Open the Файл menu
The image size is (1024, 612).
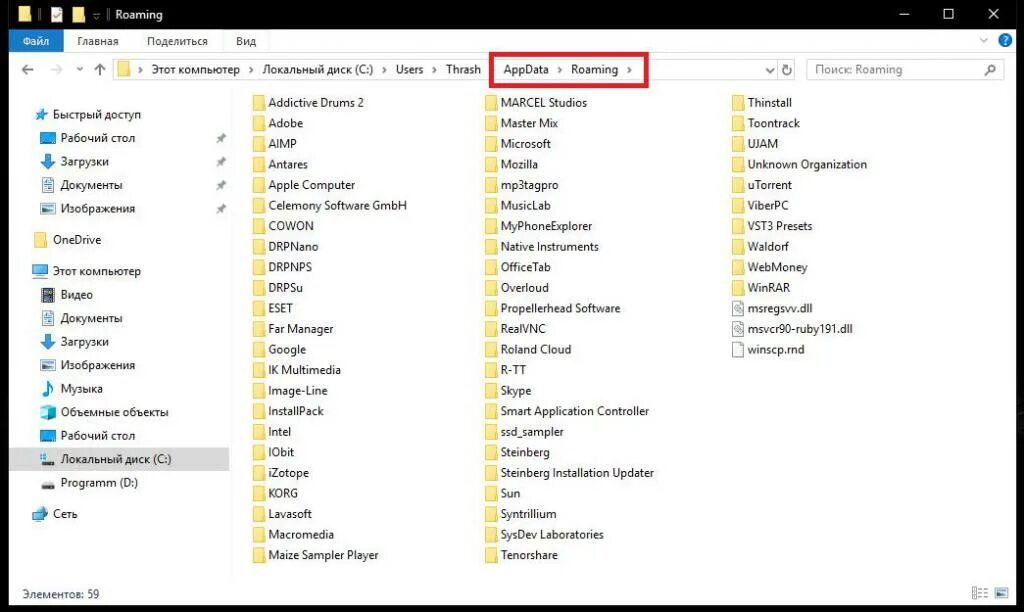coord(36,40)
